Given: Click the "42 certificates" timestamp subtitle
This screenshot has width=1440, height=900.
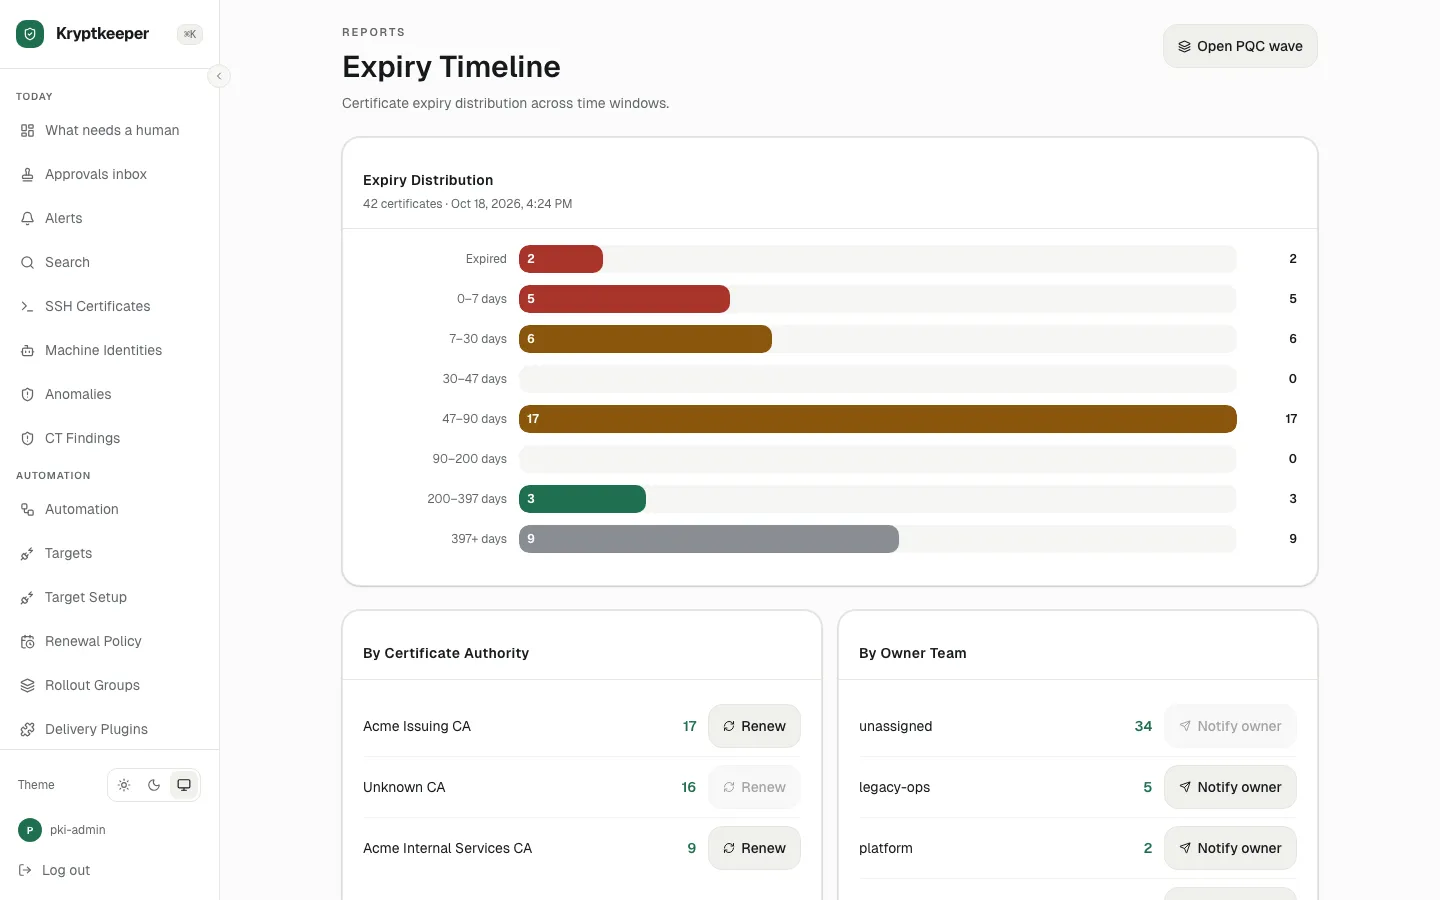Looking at the screenshot, I should (x=467, y=204).
